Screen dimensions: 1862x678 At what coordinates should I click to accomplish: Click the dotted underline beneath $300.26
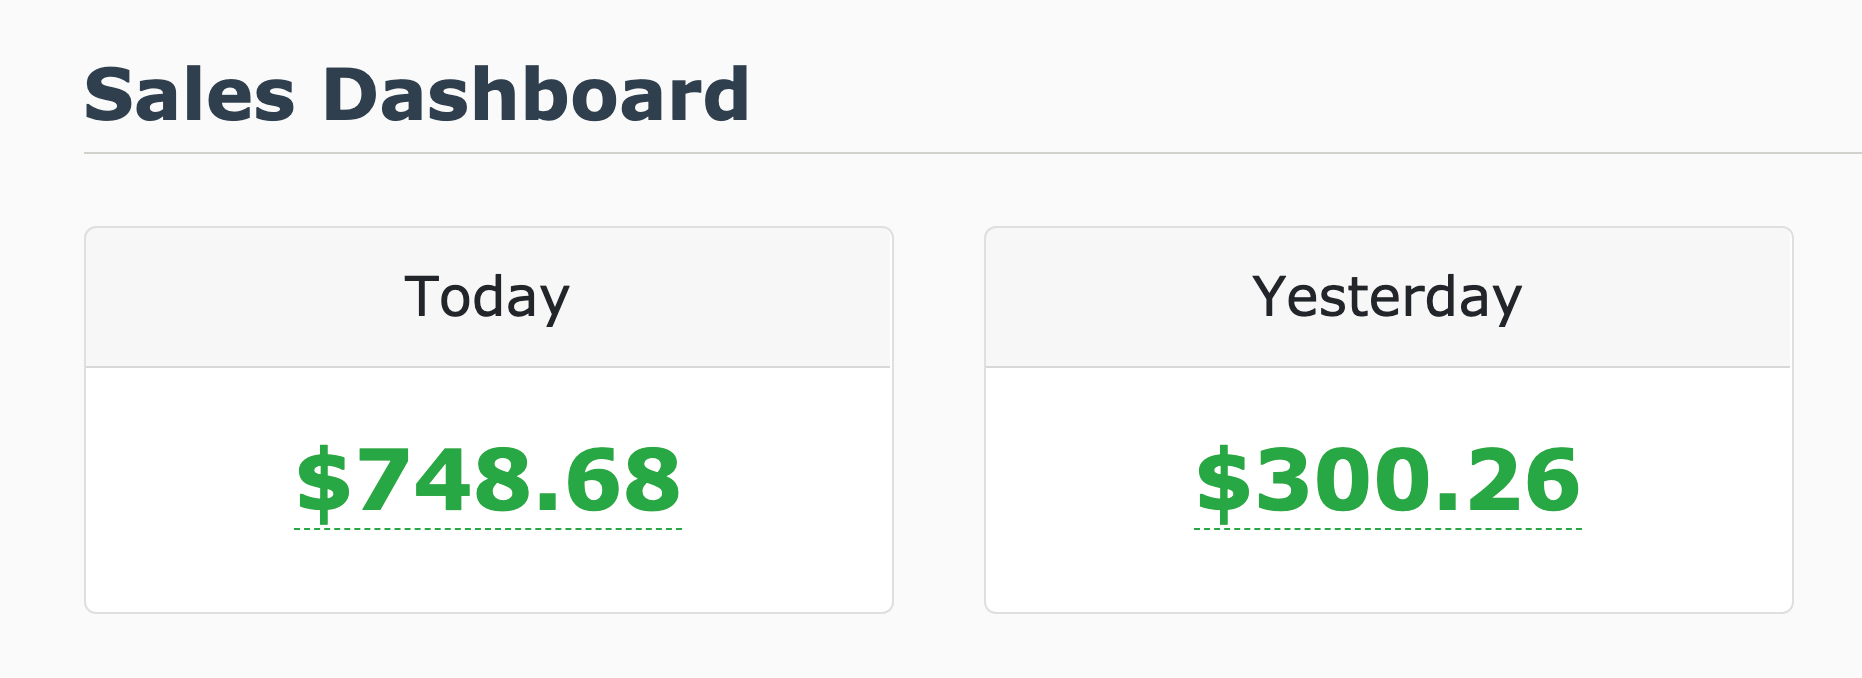click(x=1388, y=528)
